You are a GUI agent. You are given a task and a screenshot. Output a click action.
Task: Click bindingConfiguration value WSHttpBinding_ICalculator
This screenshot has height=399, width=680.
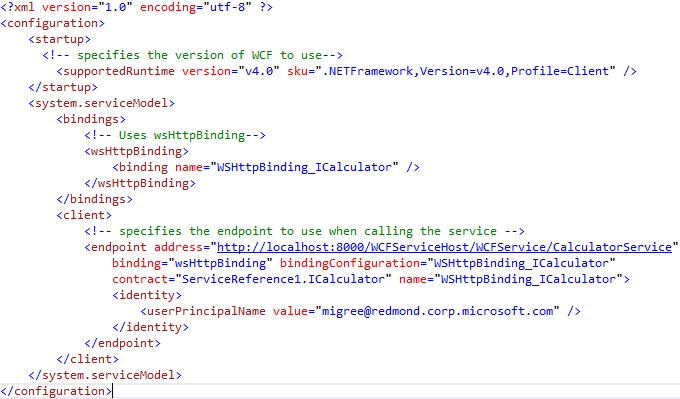point(521,263)
